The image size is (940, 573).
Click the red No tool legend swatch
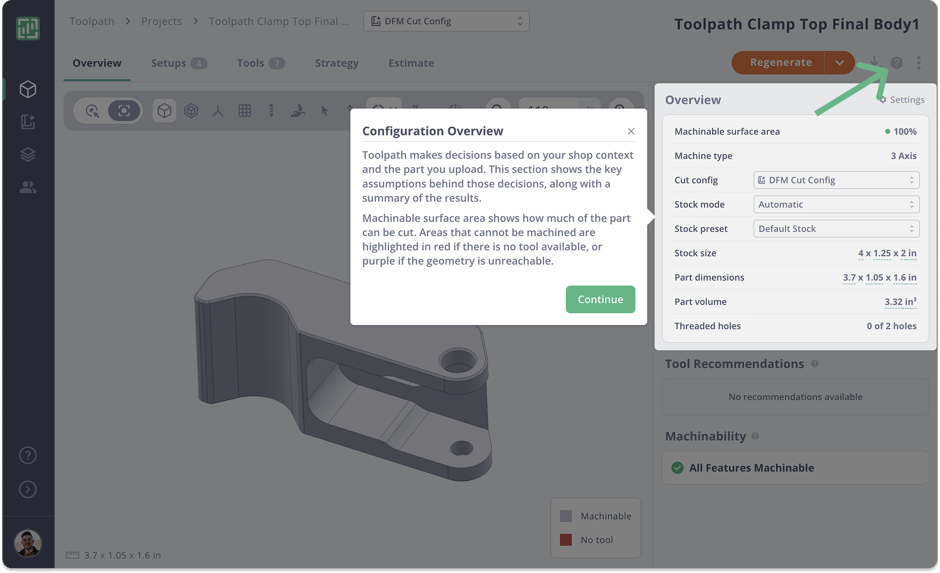pos(566,540)
